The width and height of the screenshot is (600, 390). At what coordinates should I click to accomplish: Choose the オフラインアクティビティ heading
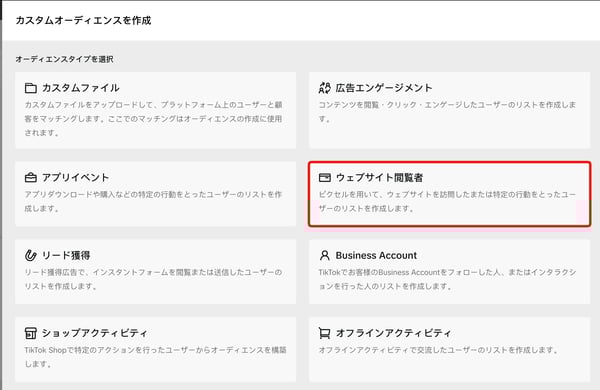393,333
